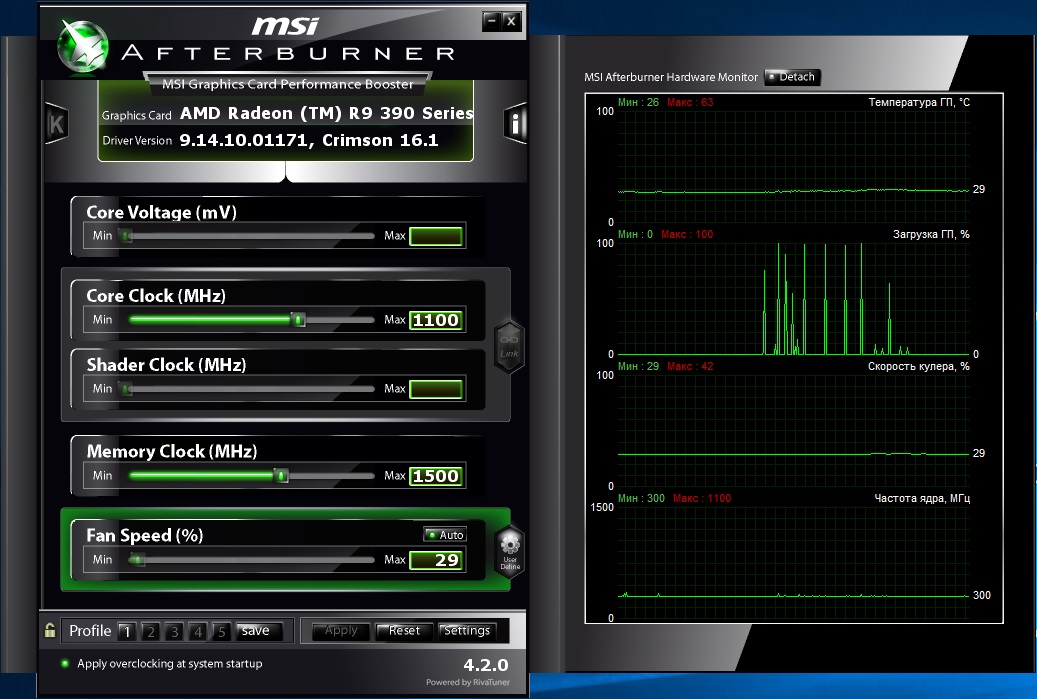Open User Define fan settings gear

pyautogui.click(x=510, y=552)
